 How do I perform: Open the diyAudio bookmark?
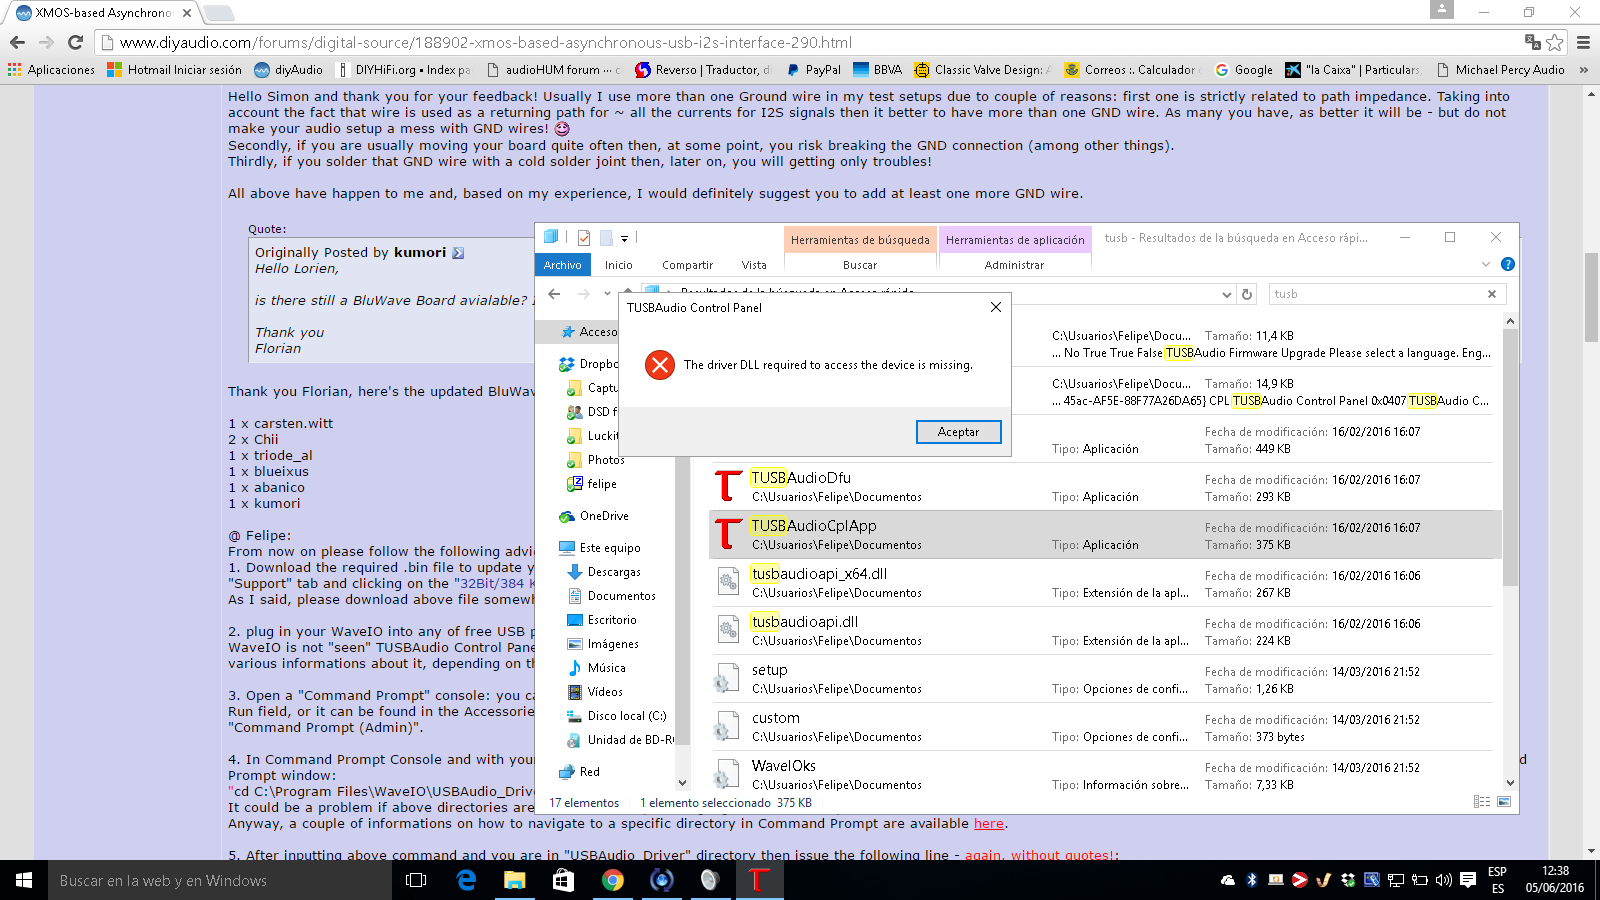288,70
